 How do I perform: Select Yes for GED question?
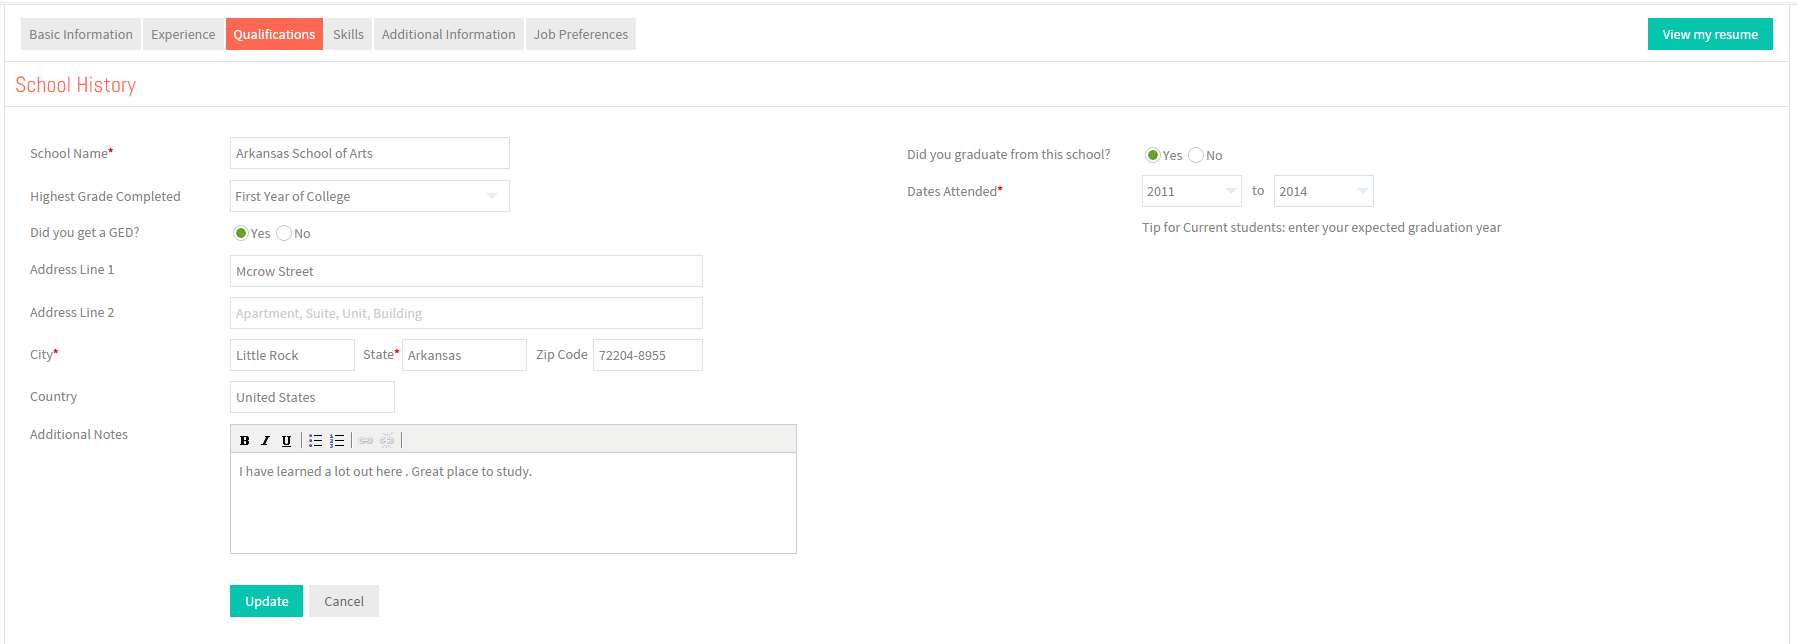coord(241,233)
